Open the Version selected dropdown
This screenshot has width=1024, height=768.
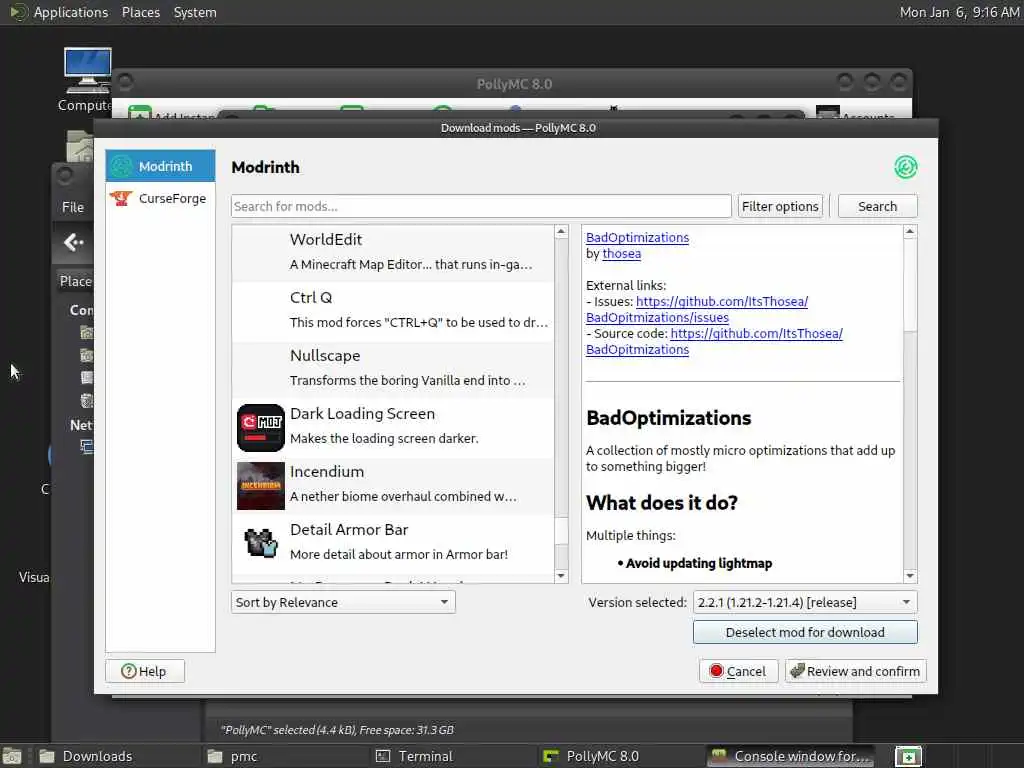click(x=805, y=602)
